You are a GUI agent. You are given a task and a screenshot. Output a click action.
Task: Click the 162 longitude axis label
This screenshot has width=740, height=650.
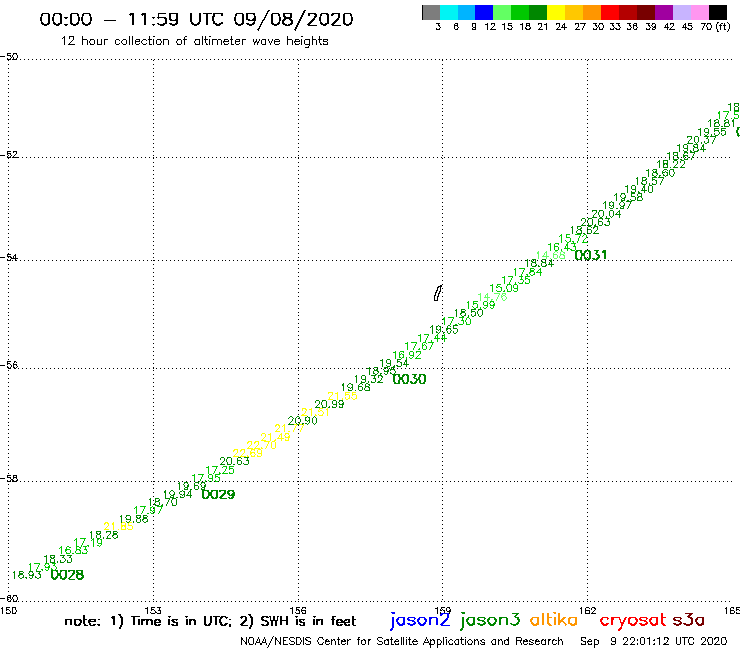click(x=587, y=611)
